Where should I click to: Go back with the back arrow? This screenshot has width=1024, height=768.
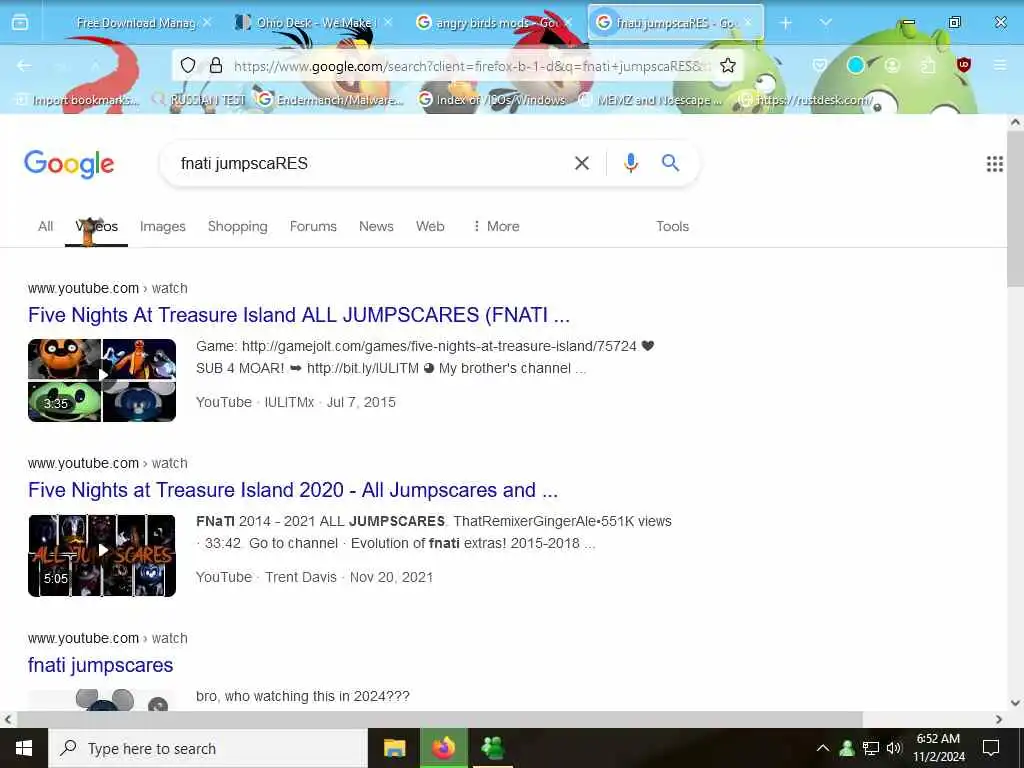(24, 65)
